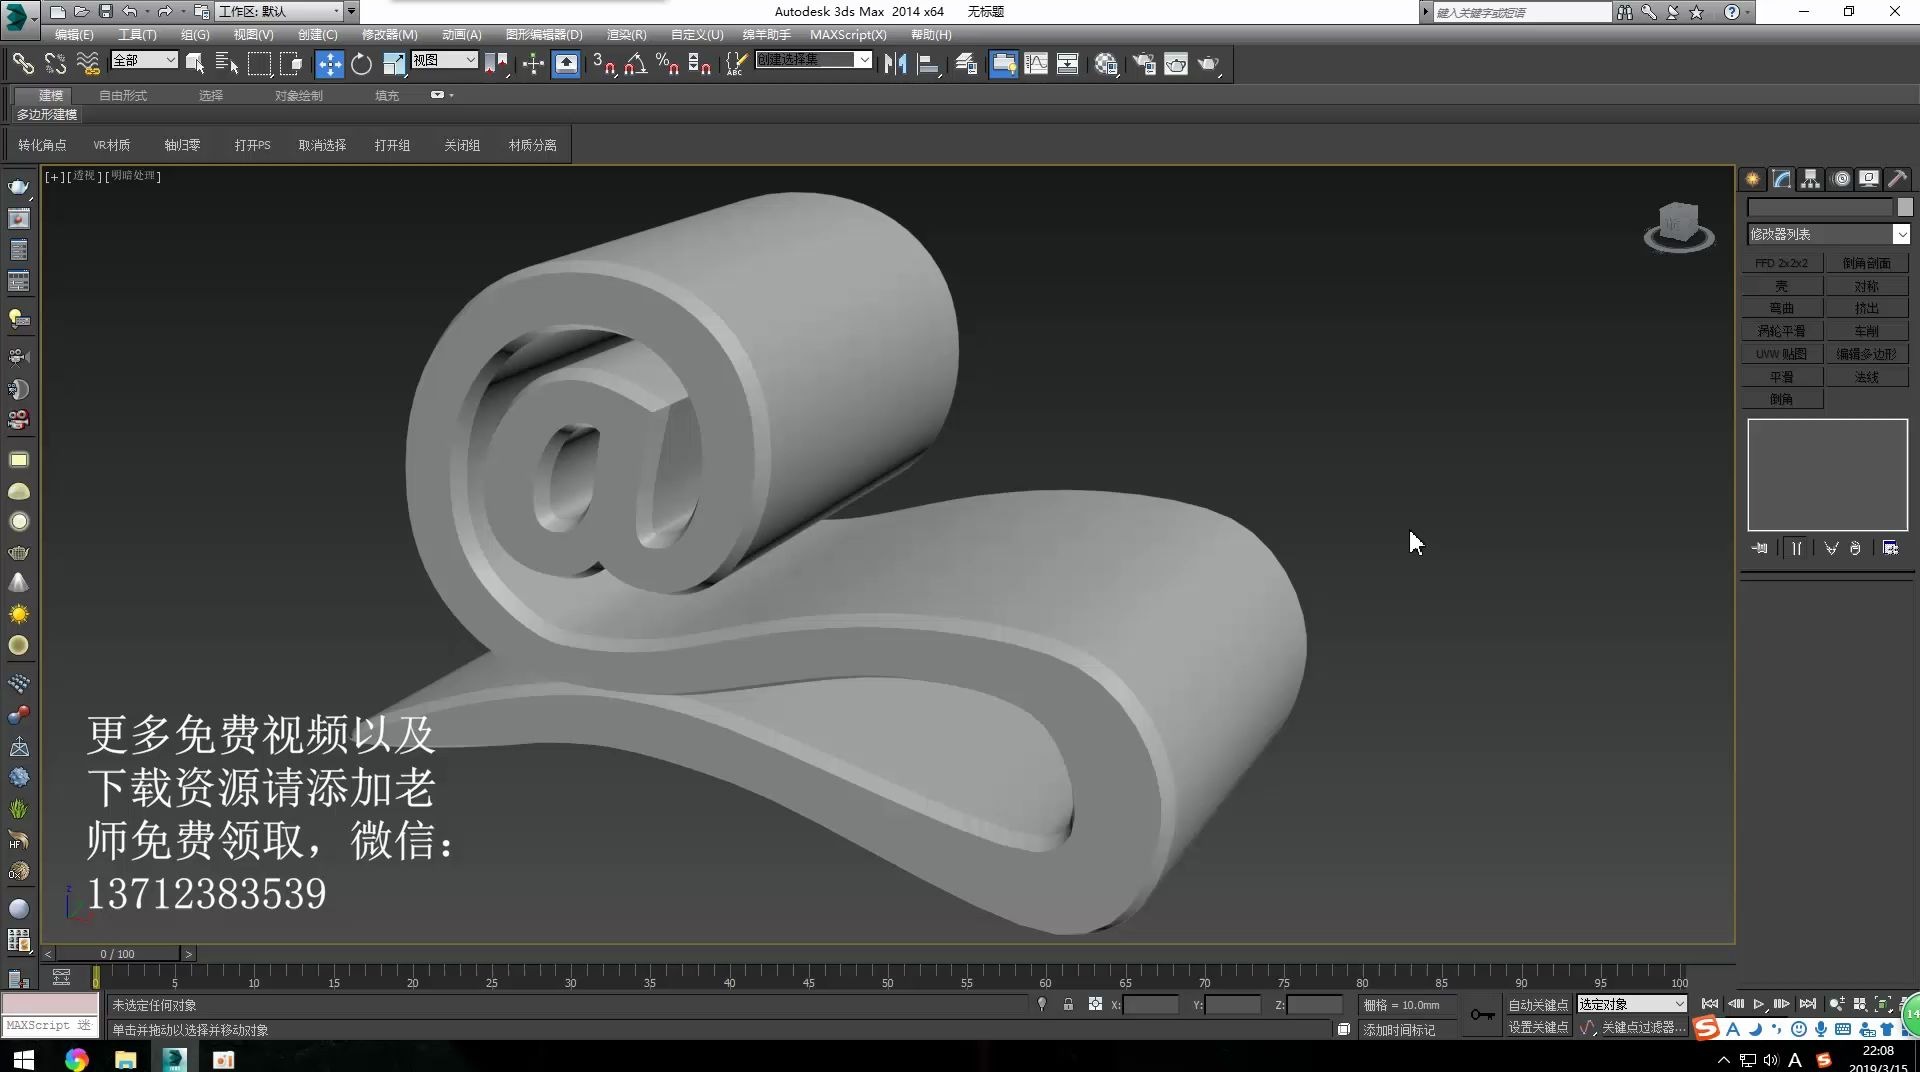The image size is (1920, 1072).
Task: Switch to the 自由形式 ribbon tab
Action: pyautogui.click(x=122, y=95)
